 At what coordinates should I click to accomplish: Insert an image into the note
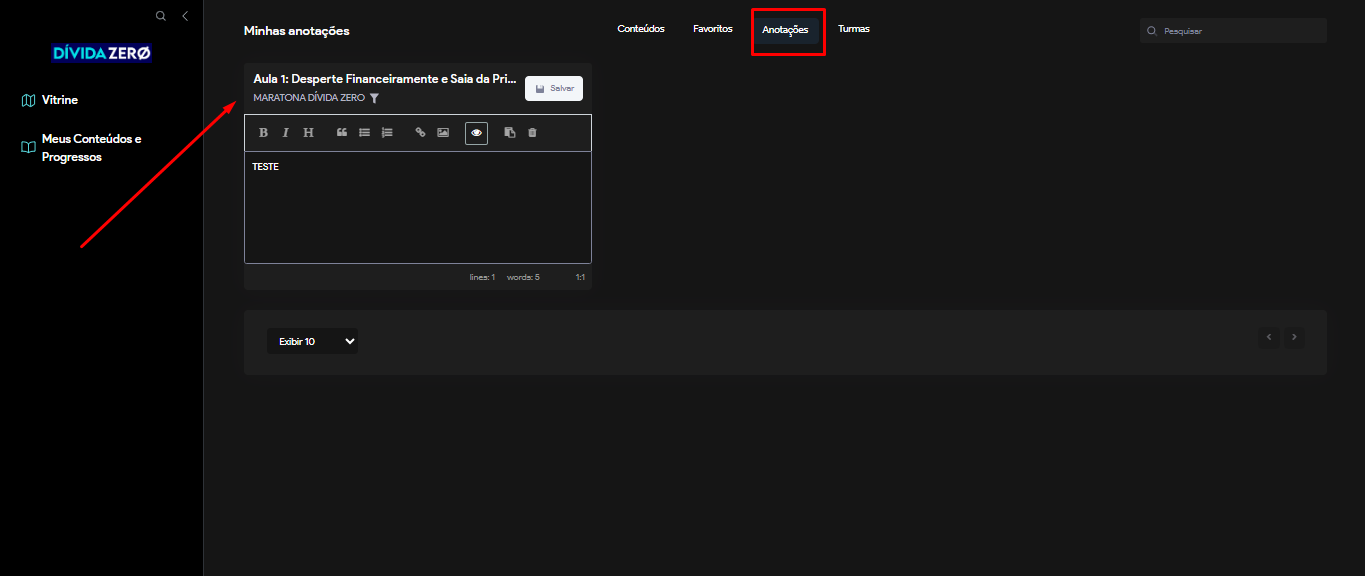(x=443, y=133)
